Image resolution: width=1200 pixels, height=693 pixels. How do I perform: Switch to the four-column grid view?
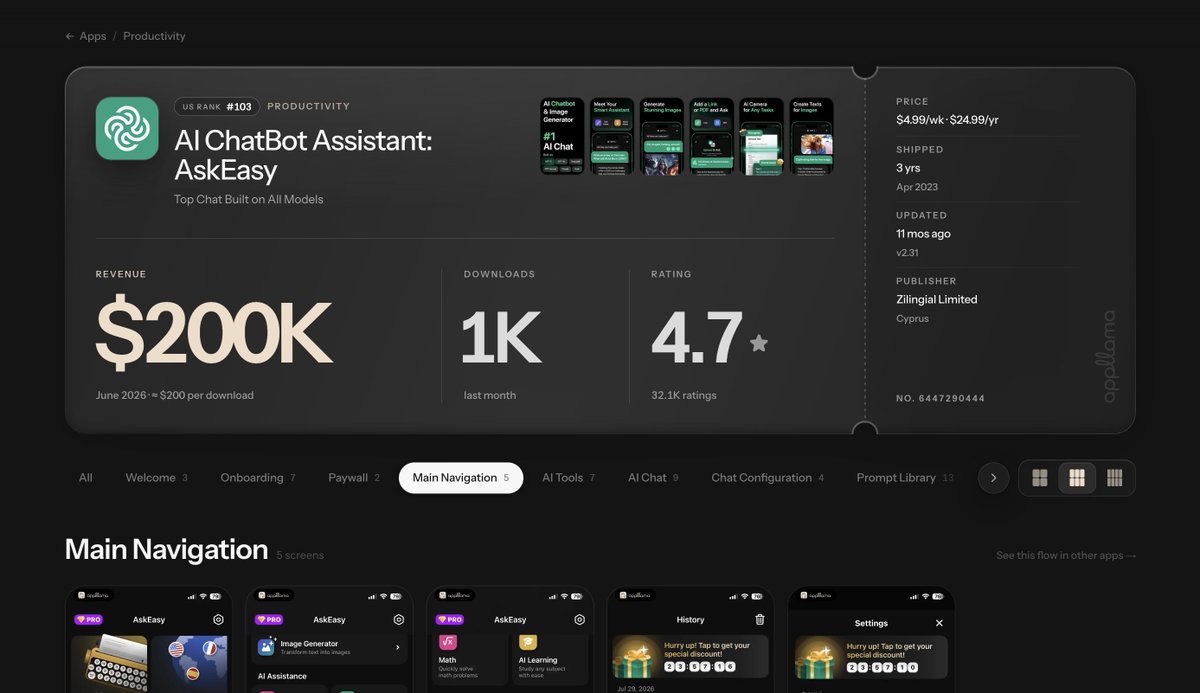[x=1114, y=478]
